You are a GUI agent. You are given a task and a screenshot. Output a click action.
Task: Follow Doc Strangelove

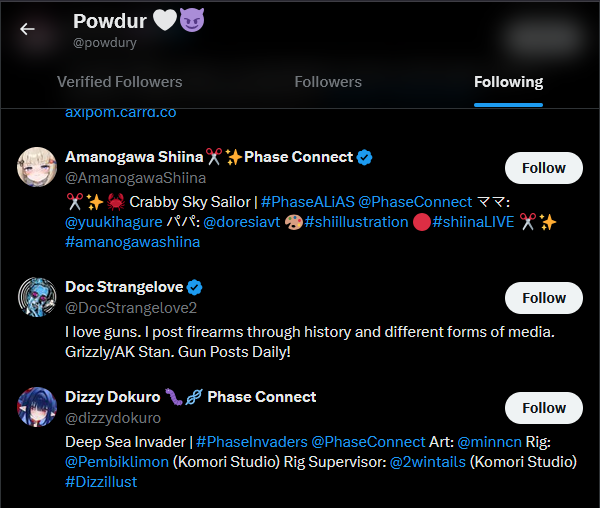tap(544, 298)
